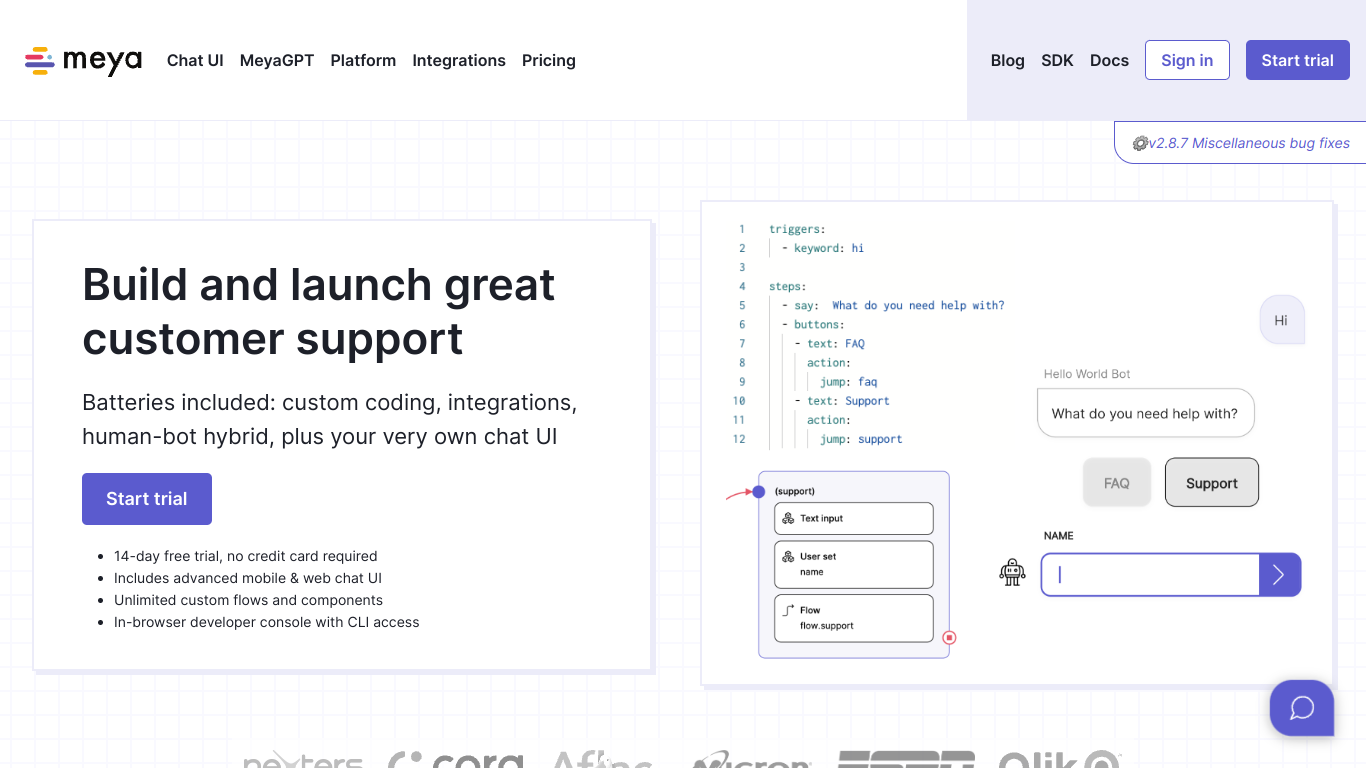The image size is (1366, 768).
Task: Click Start trial in the header
Action: (x=1298, y=60)
